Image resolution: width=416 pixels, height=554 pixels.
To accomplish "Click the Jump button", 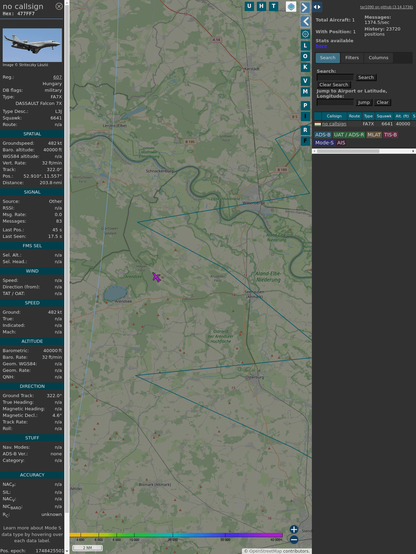I will point(364,102).
